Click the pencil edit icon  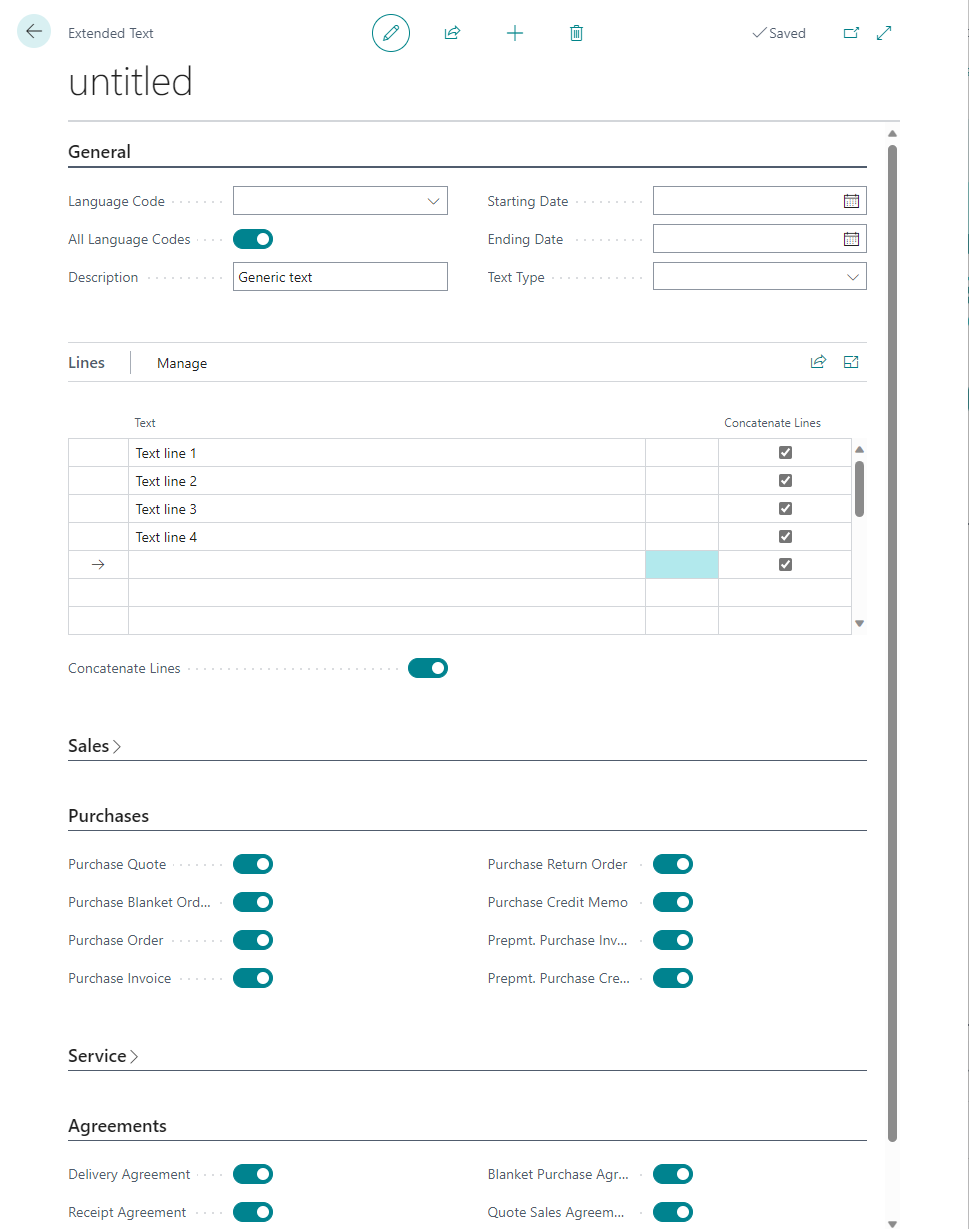point(391,33)
